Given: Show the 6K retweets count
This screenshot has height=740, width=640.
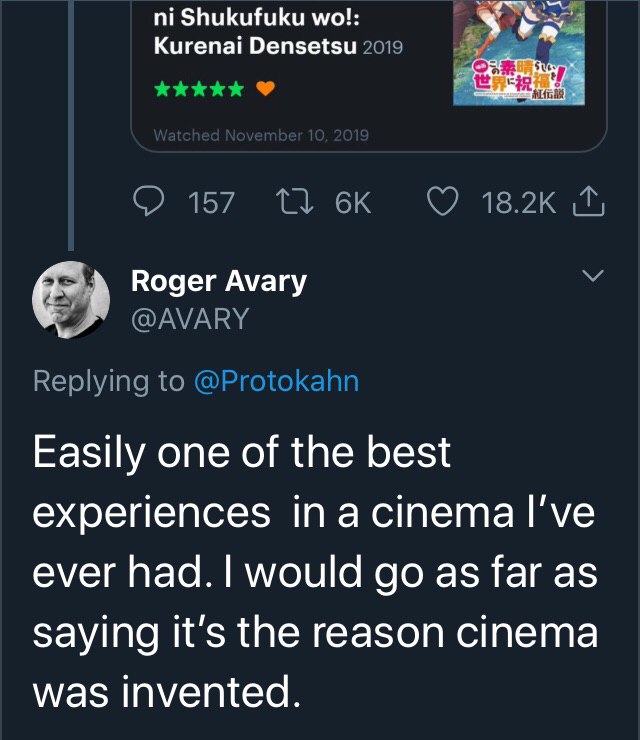Looking at the screenshot, I should click(352, 203).
